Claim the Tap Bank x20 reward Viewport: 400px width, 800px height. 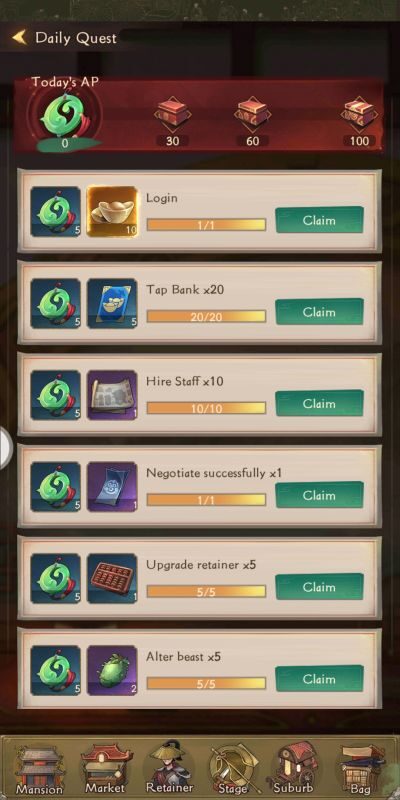(x=319, y=312)
